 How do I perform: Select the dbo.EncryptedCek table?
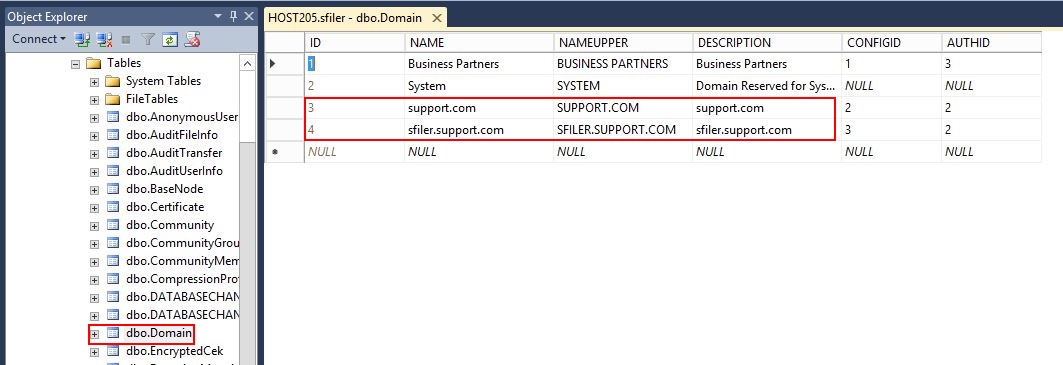(x=174, y=351)
